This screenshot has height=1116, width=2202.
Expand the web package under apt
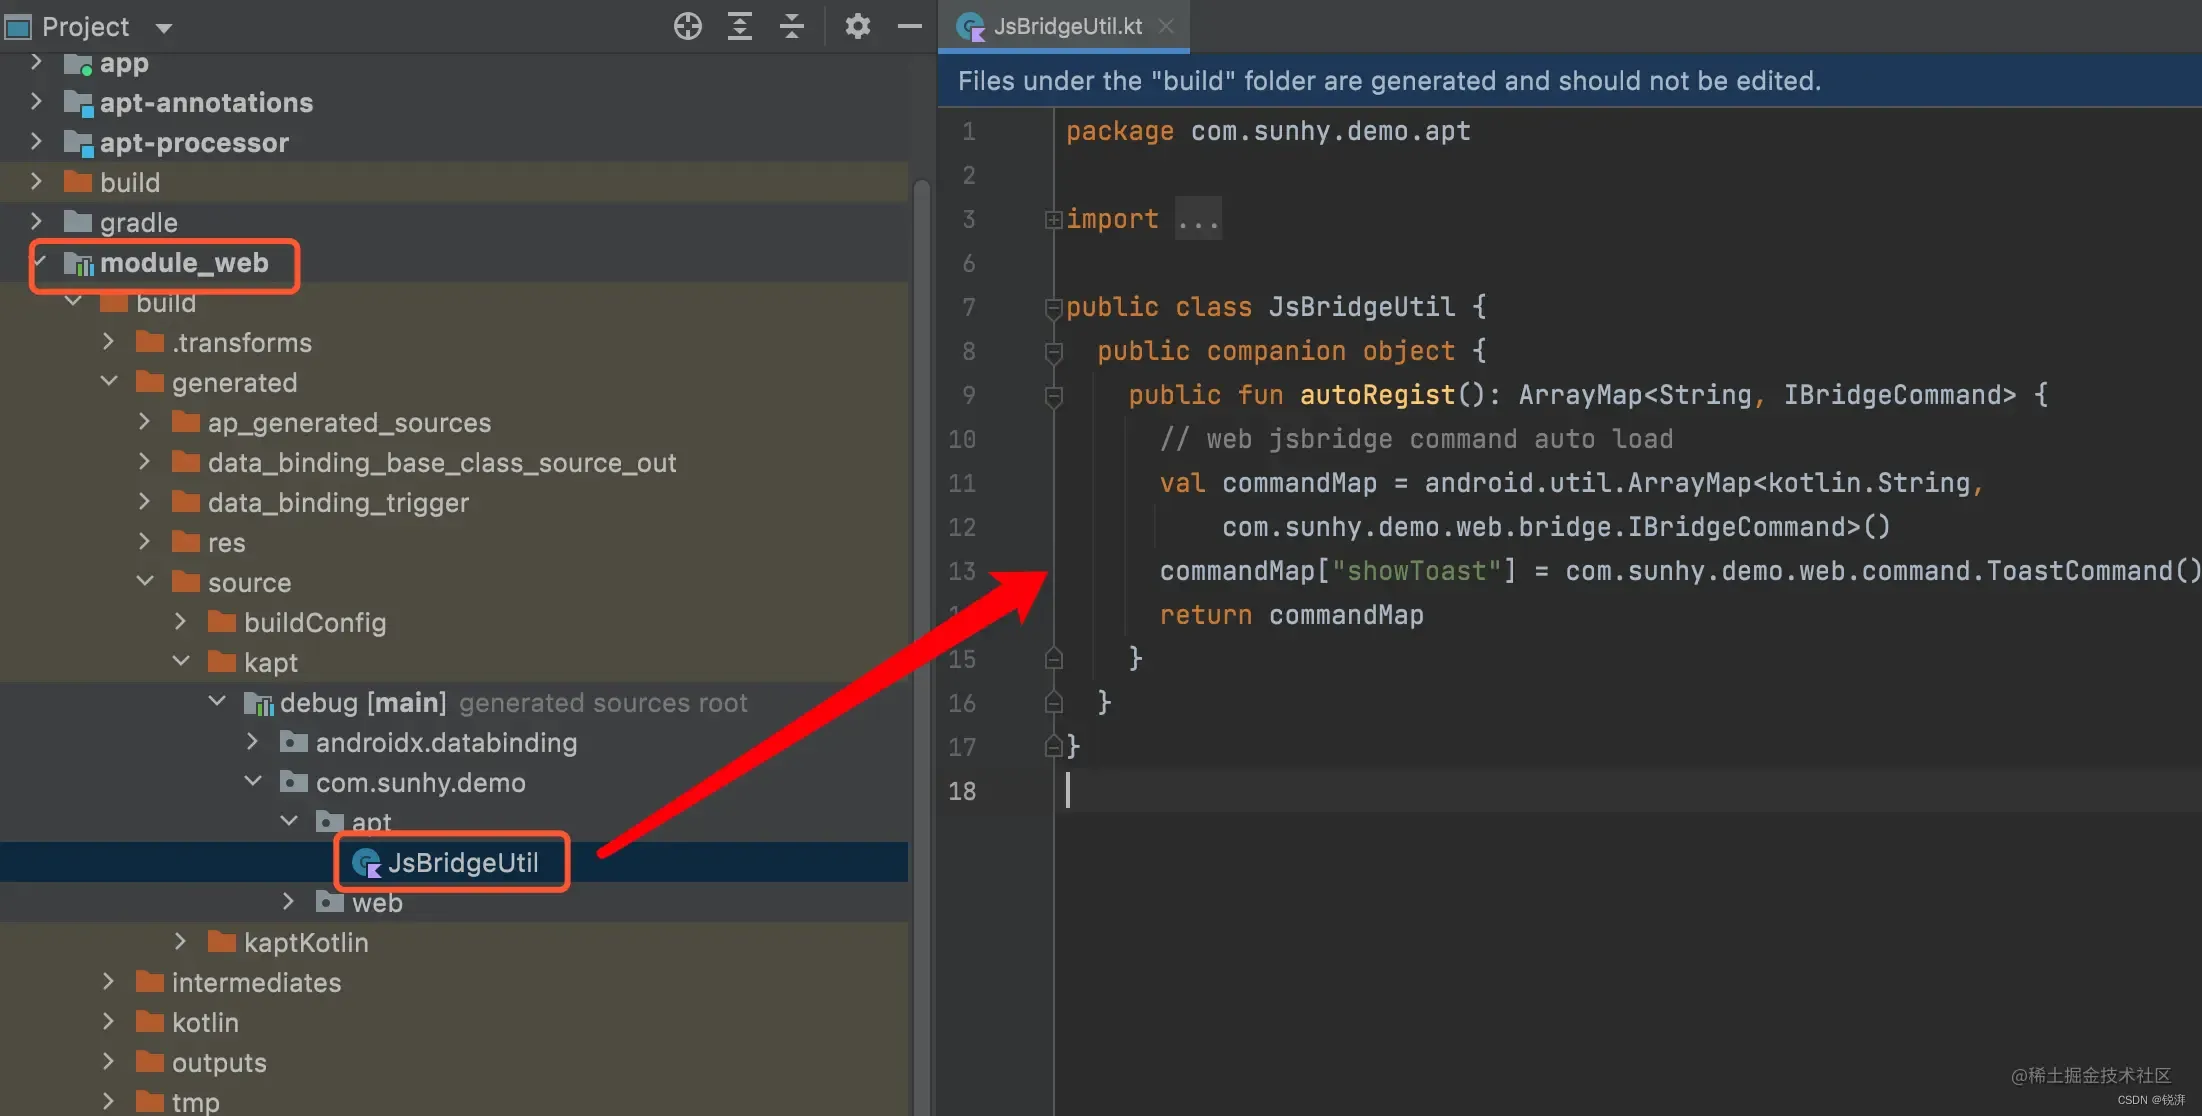(289, 902)
